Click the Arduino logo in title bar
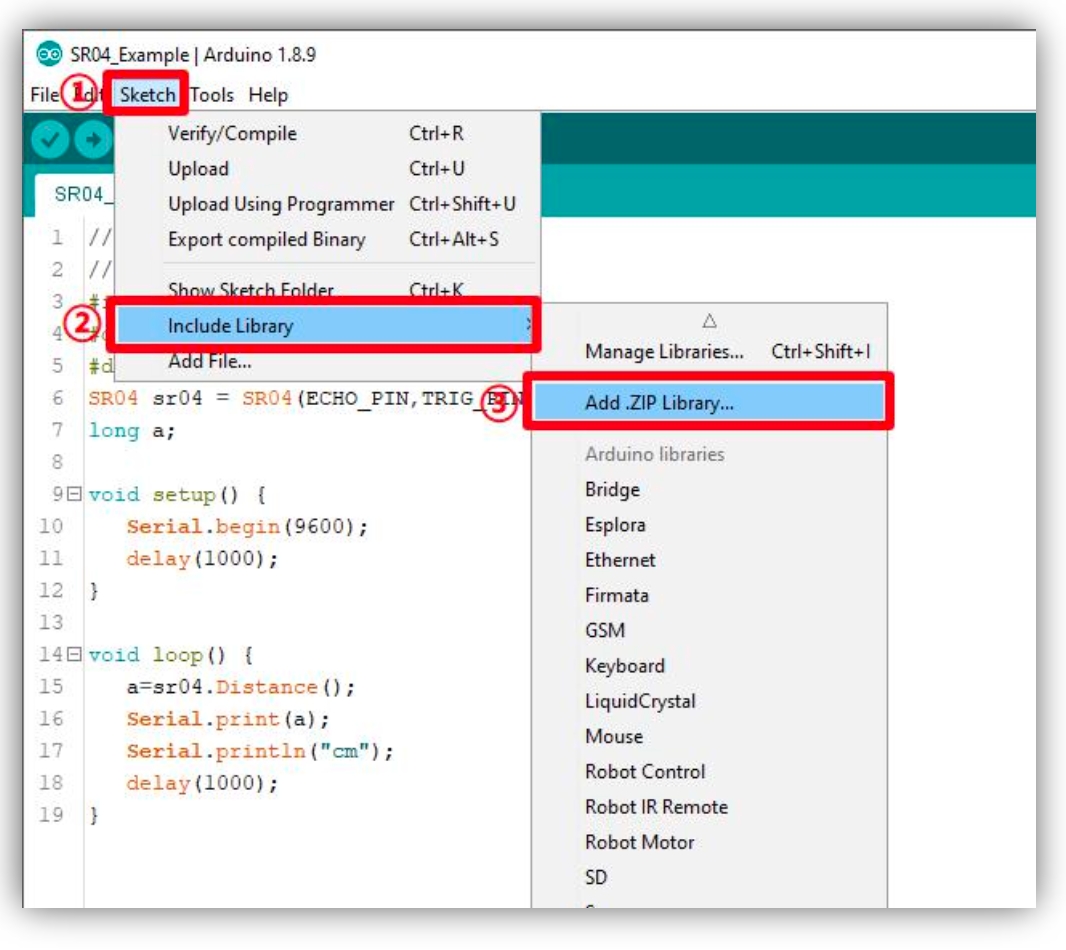This screenshot has width=1066, height=950. pos(48,54)
